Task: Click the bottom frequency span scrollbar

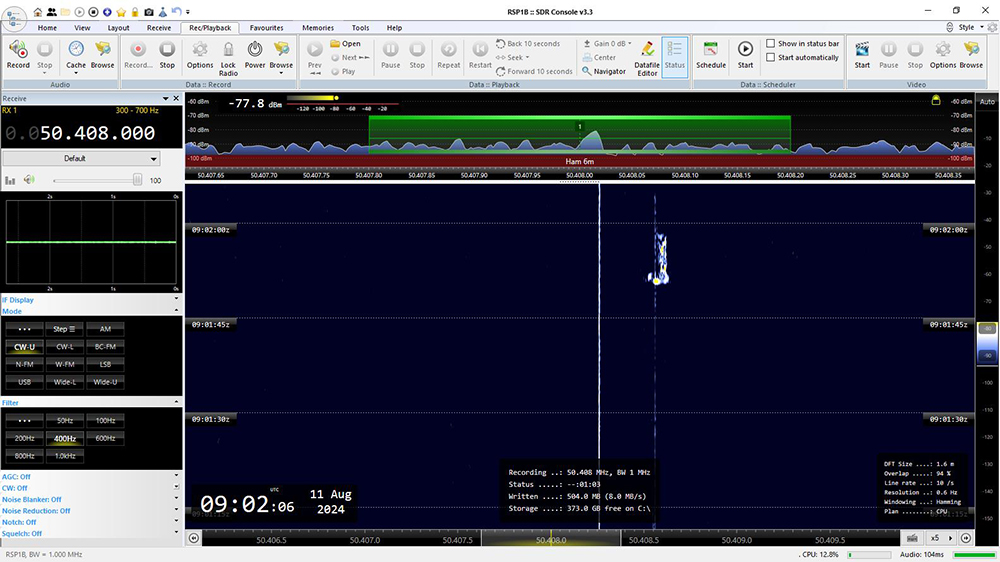Action: (551, 539)
